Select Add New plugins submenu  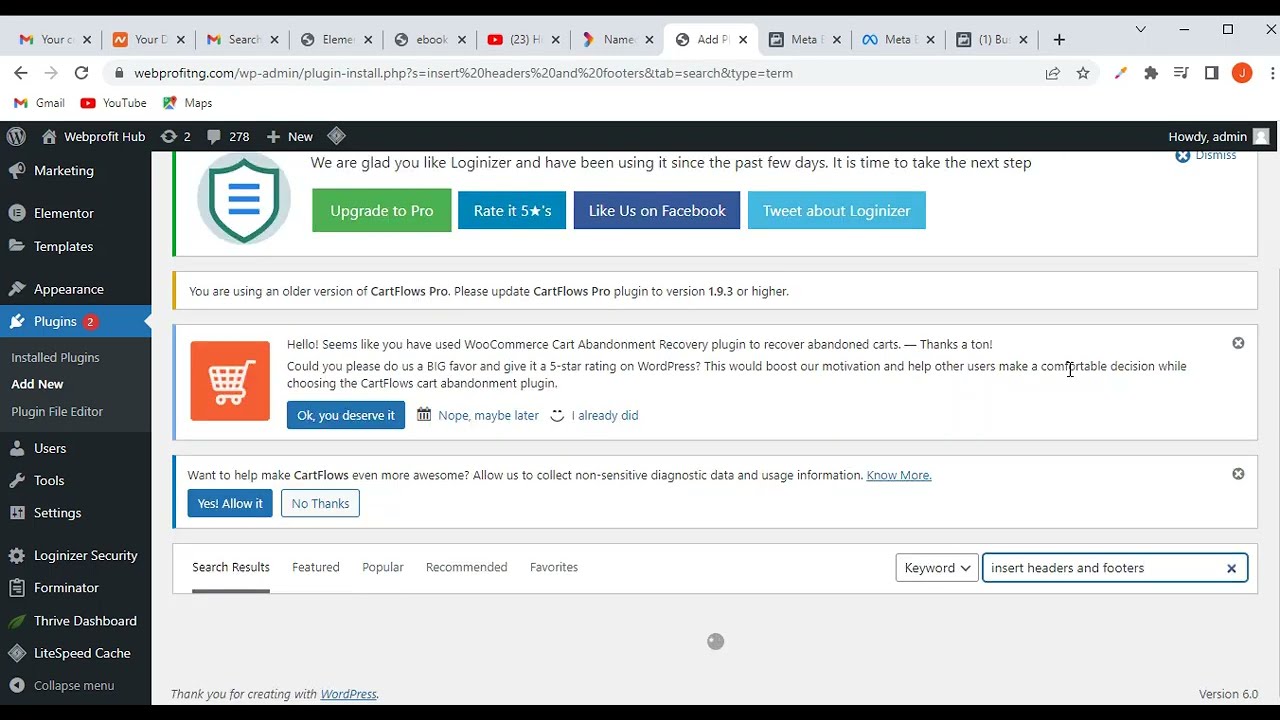(x=37, y=384)
